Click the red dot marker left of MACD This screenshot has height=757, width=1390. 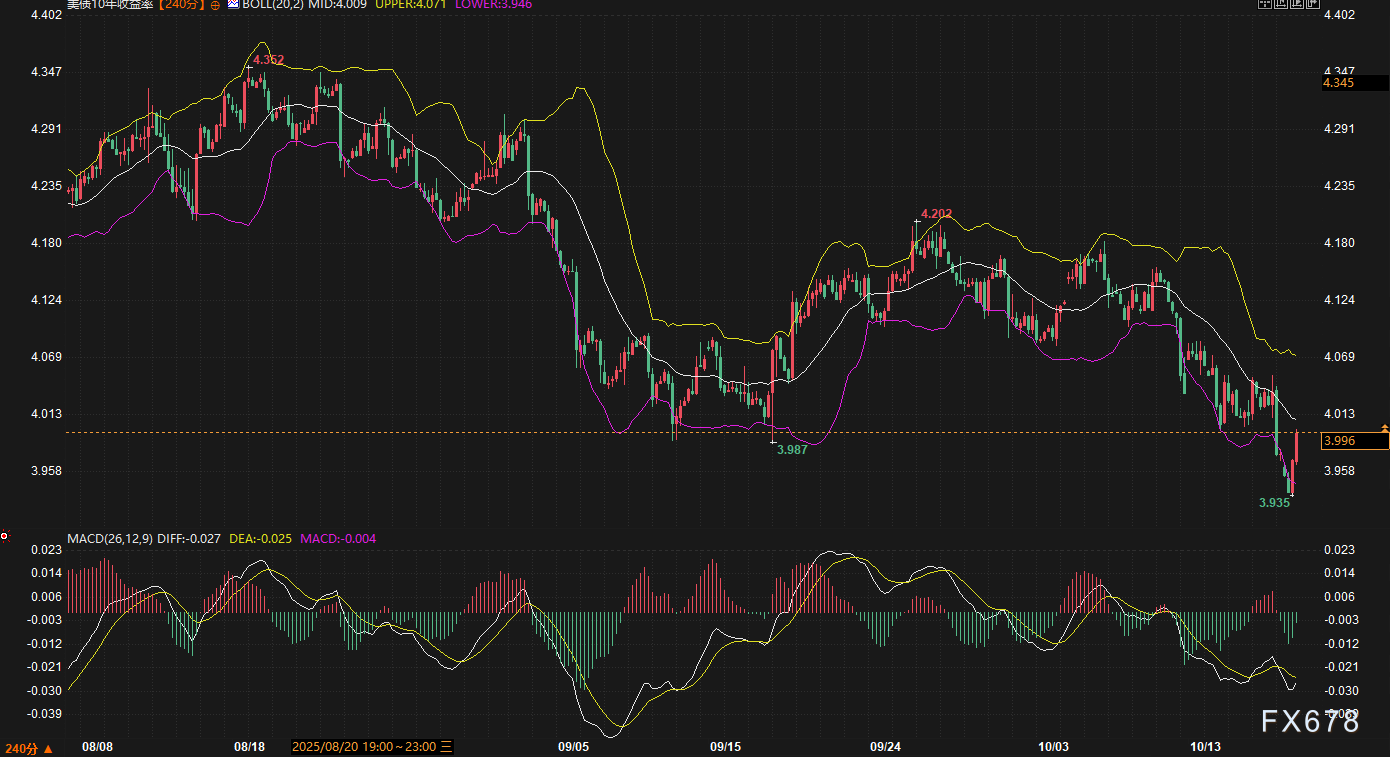4,537
